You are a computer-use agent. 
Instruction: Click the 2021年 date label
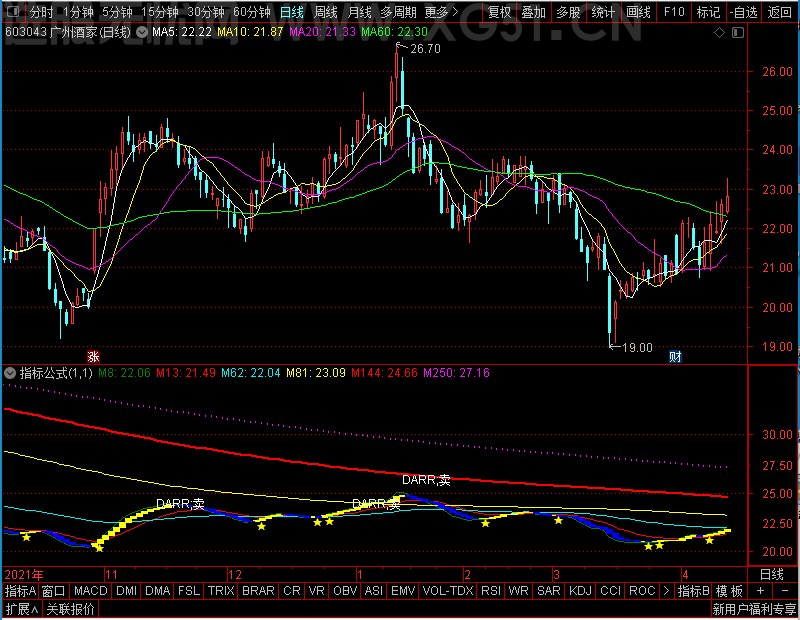[x=23, y=575]
